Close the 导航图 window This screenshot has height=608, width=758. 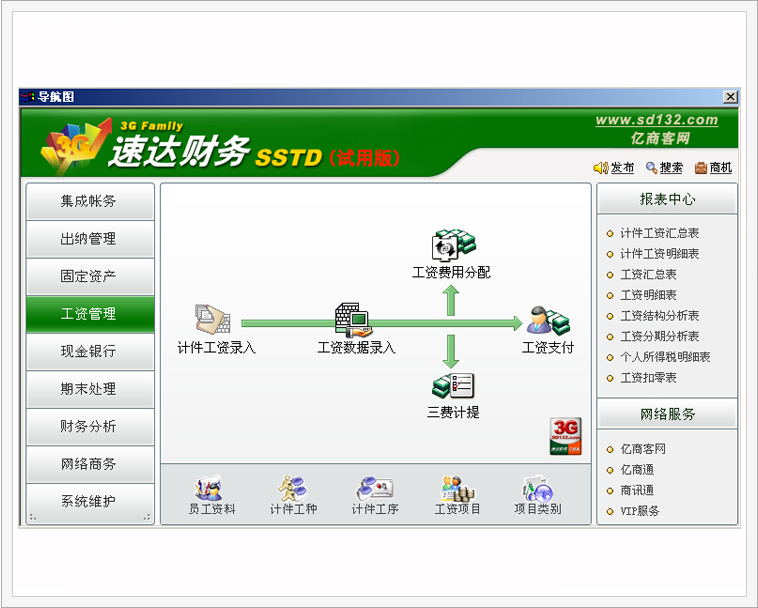click(730, 97)
